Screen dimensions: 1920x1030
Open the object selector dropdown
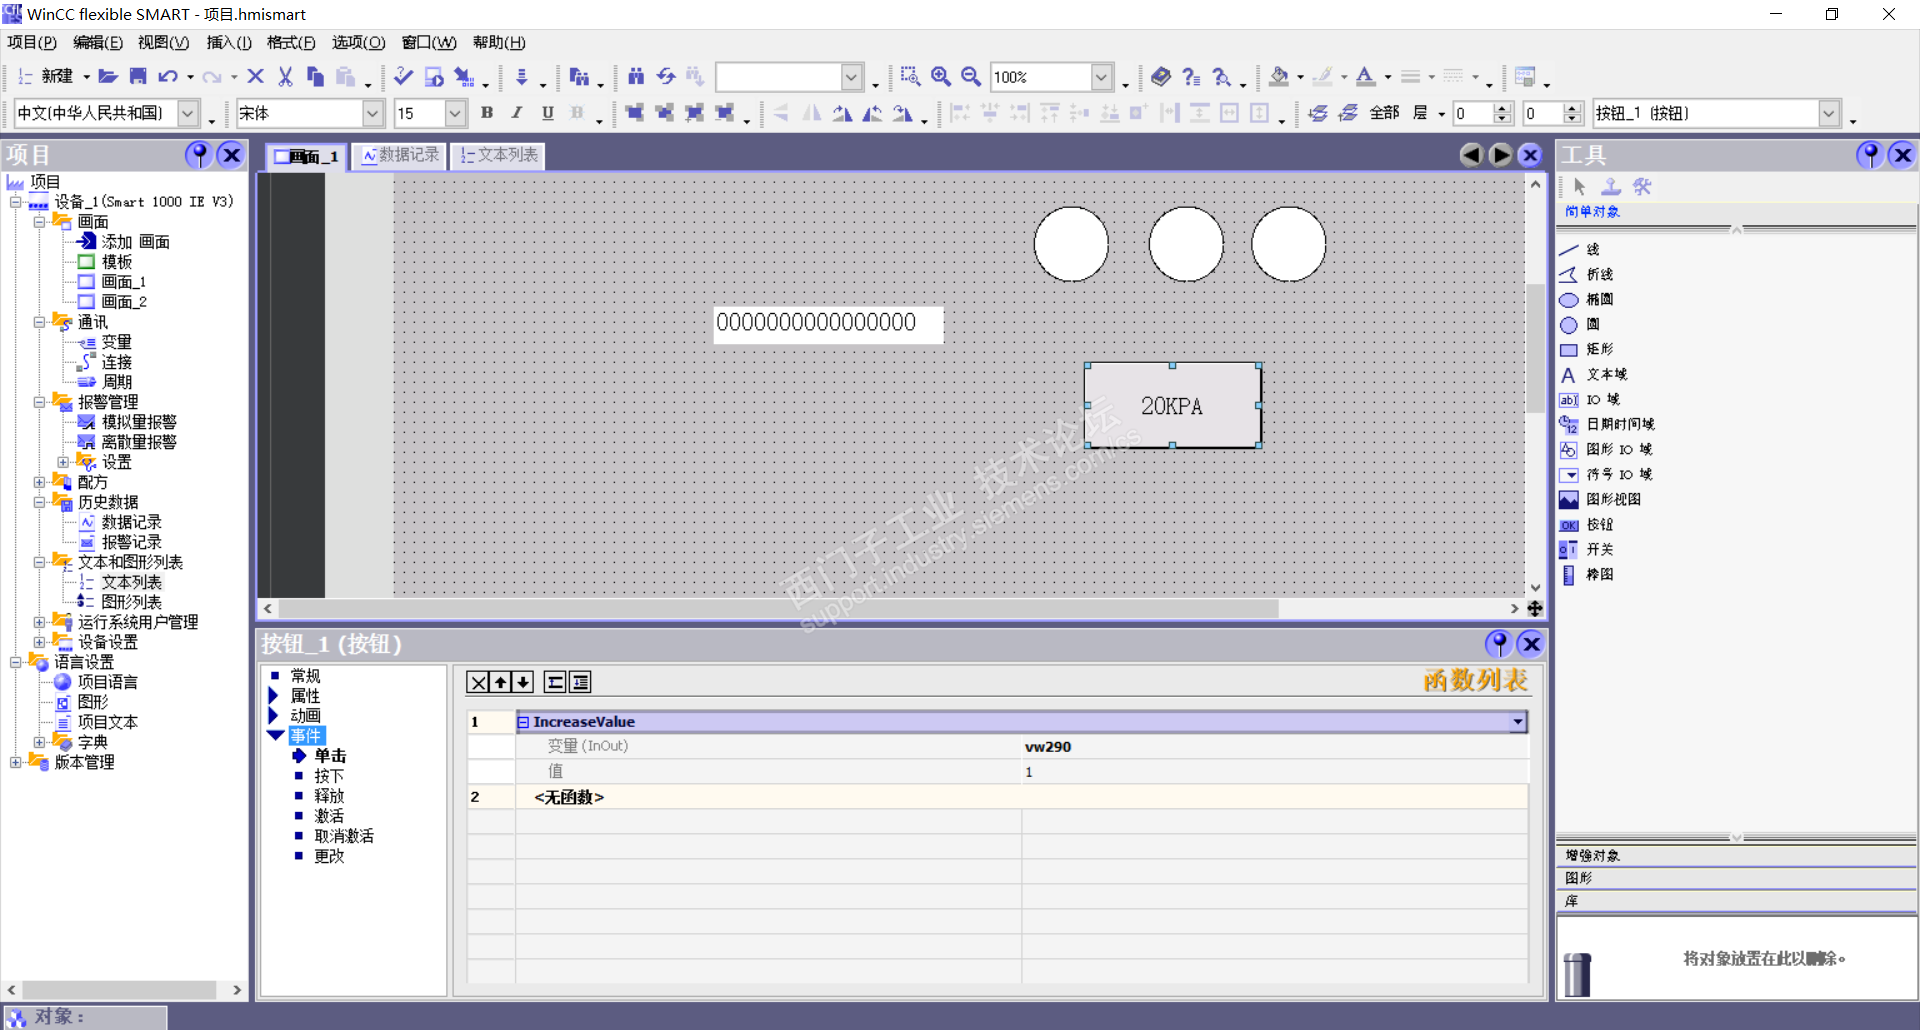click(x=1829, y=113)
